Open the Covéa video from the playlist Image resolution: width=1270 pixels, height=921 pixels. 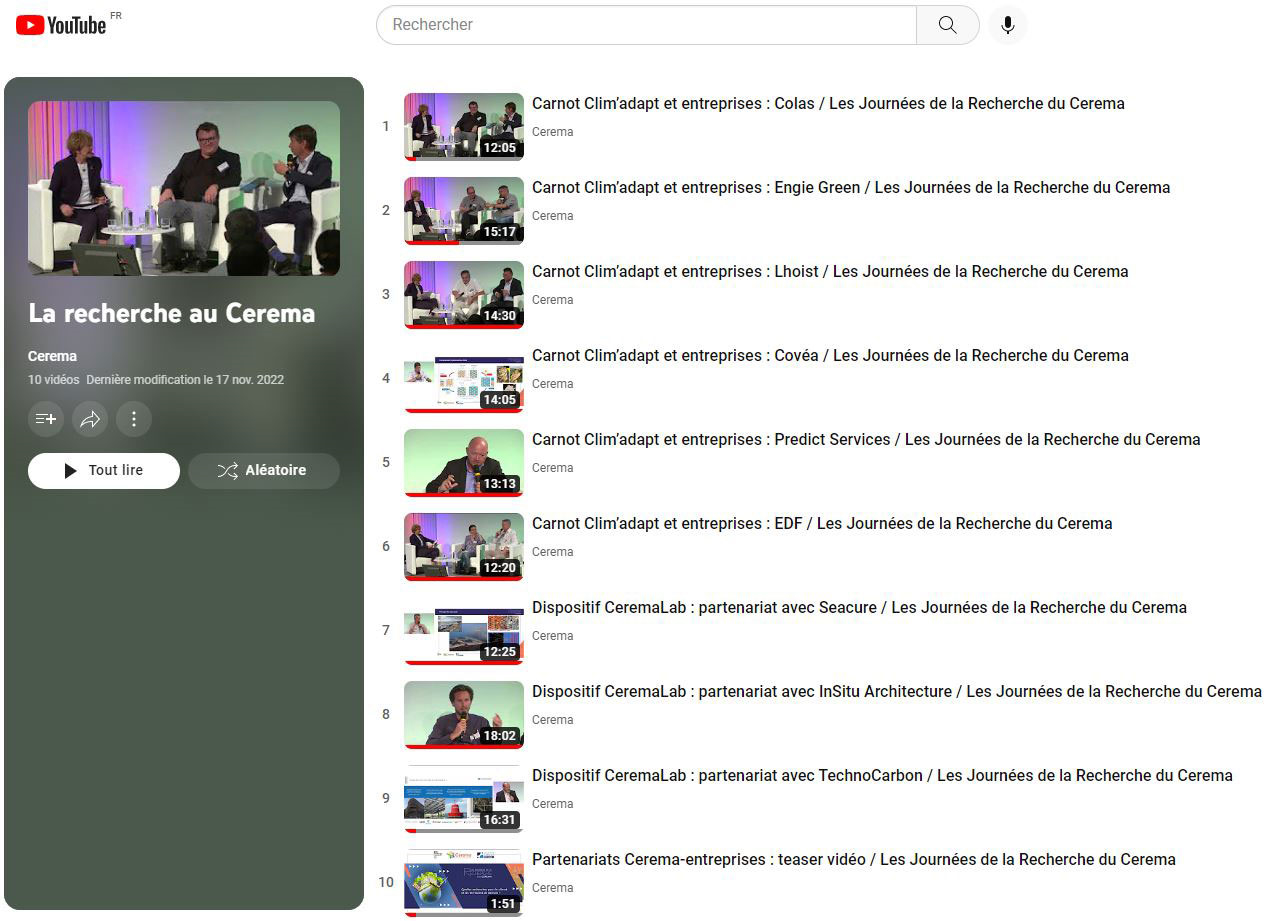click(x=832, y=355)
